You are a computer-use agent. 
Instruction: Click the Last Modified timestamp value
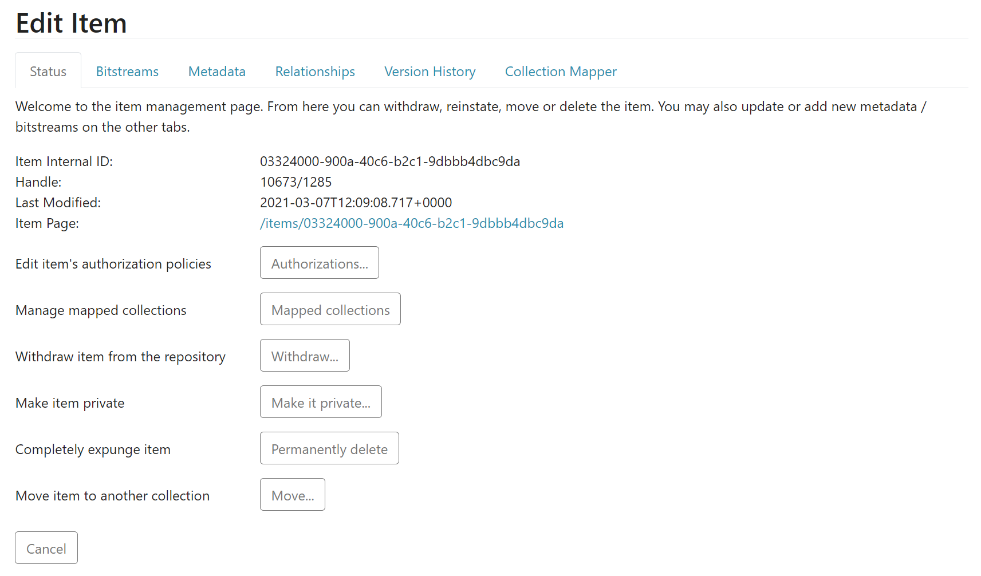point(355,202)
